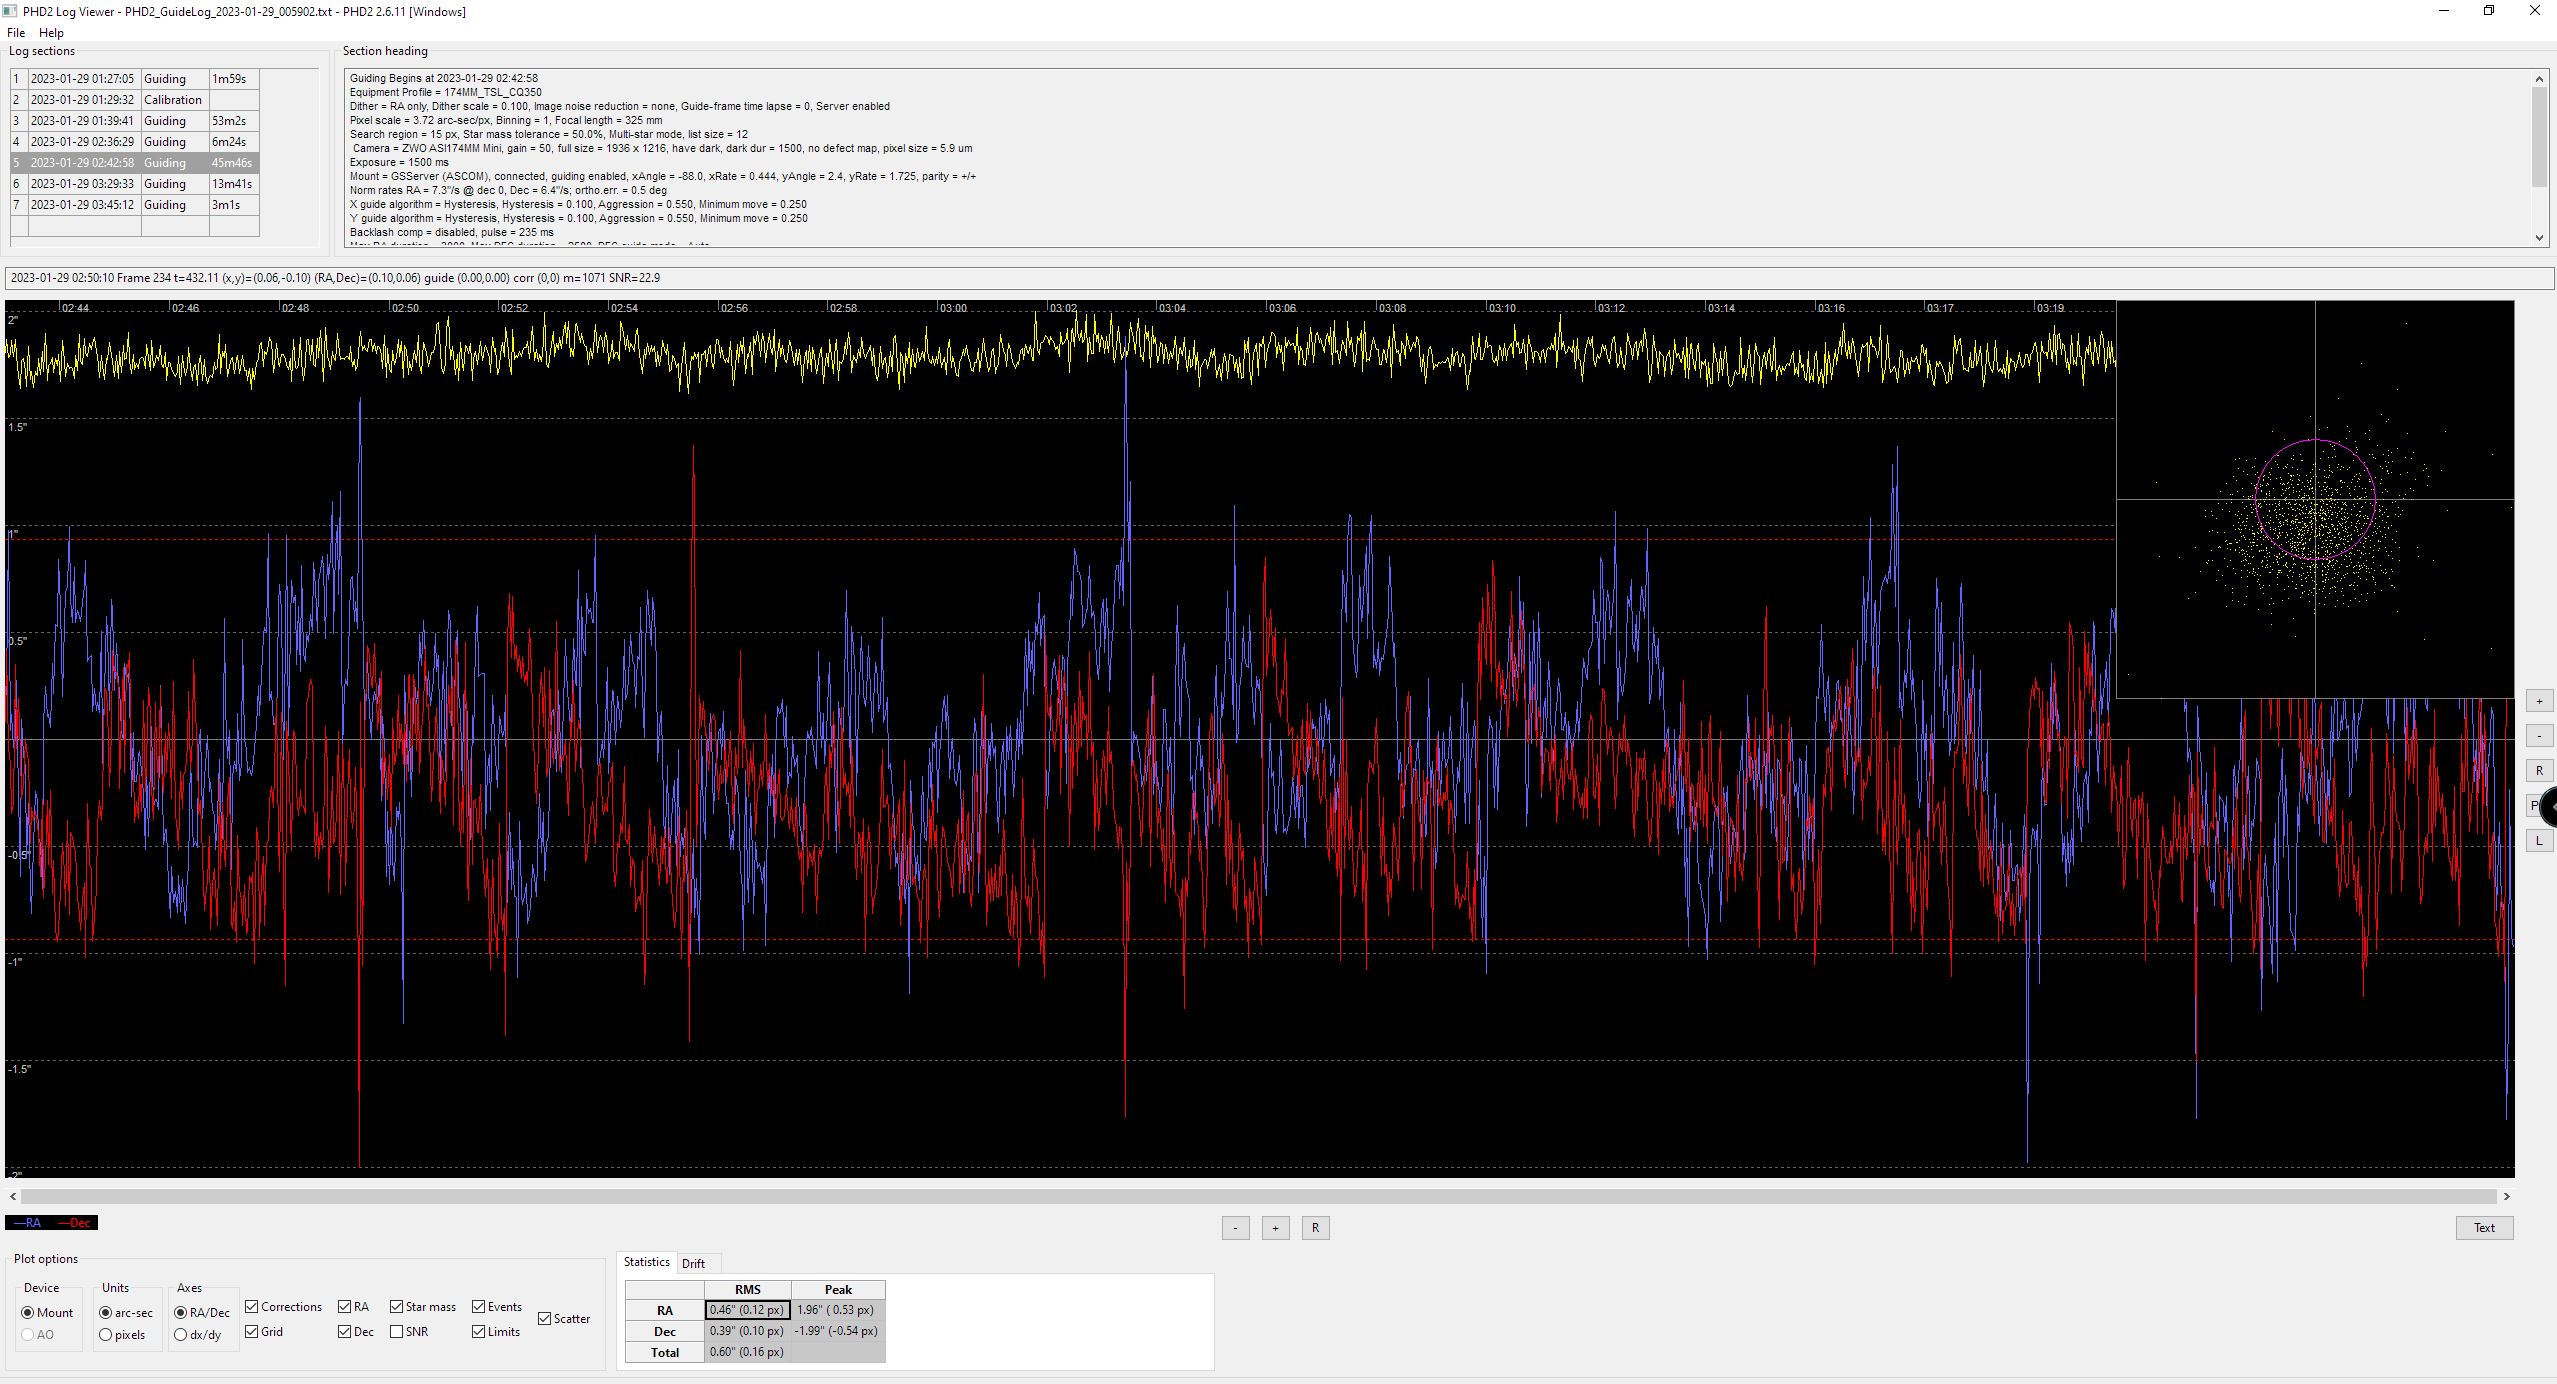Switch to the Drift tab
Screen dimensions: 2557x1384
[693, 1263]
